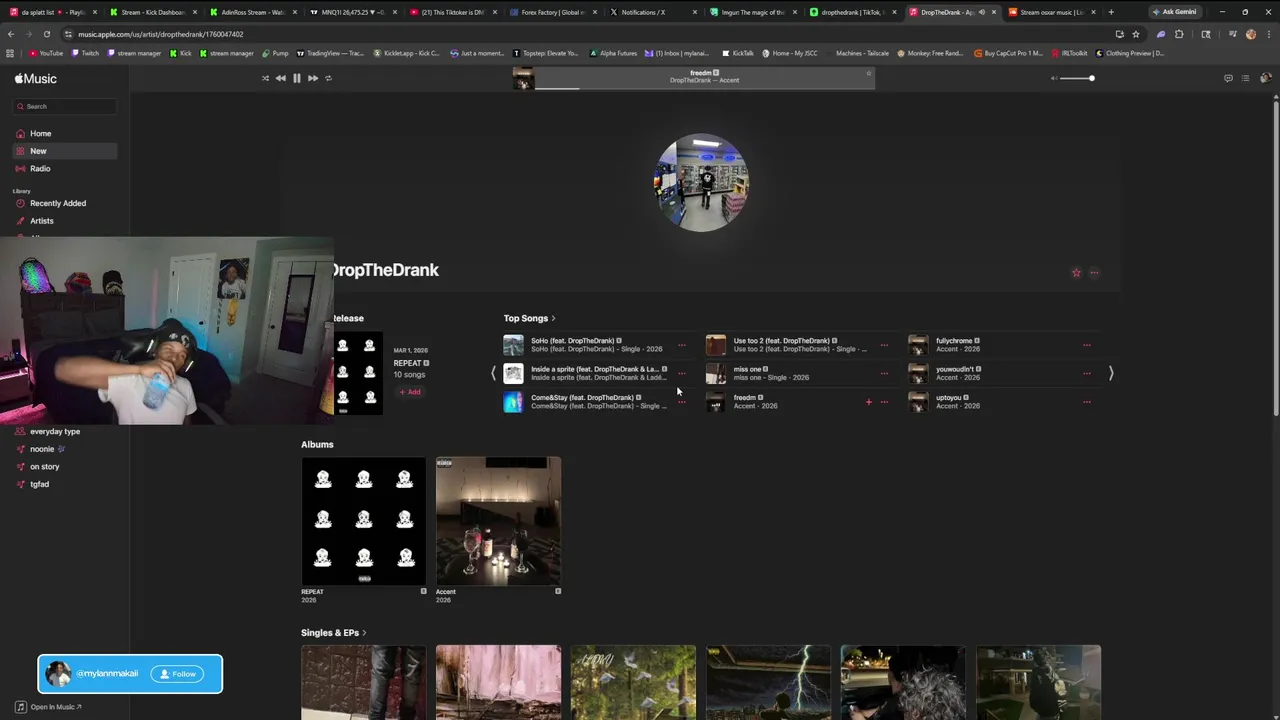Image resolution: width=1280 pixels, height=720 pixels.
Task: Click the browser address bar
Action: pyautogui.click(x=590, y=34)
